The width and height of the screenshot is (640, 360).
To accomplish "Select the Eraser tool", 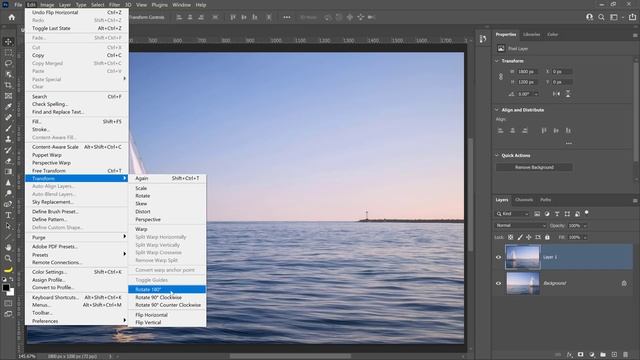I will click(8, 161).
